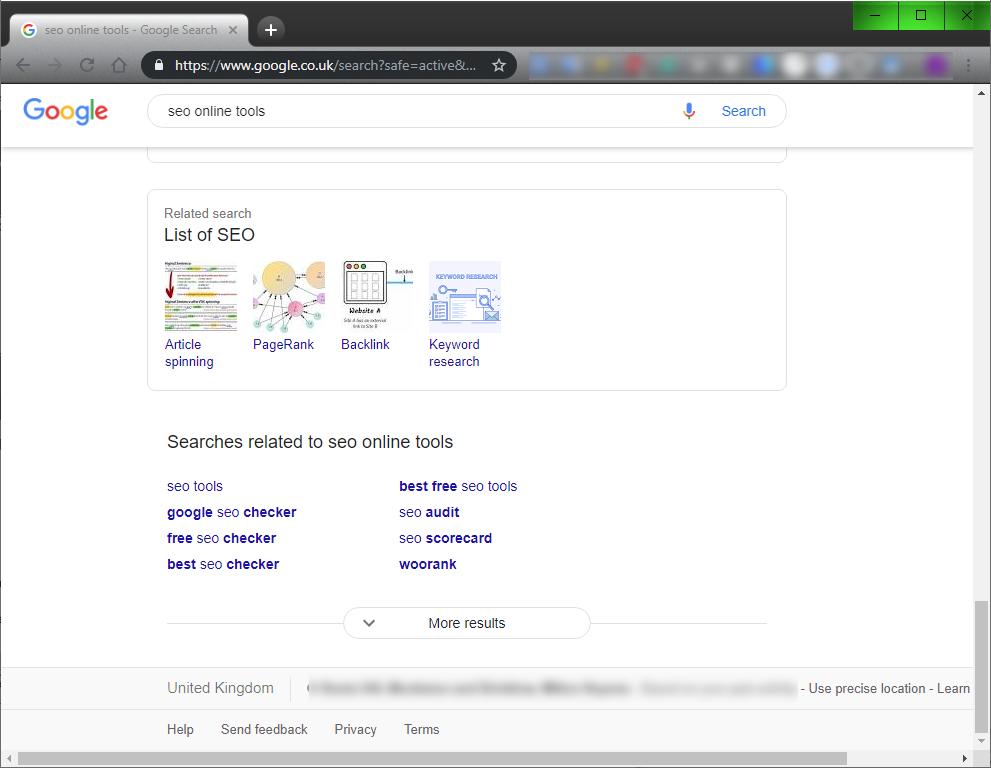991x768 pixels.
Task: Open related search woorank
Action: click(427, 564)
